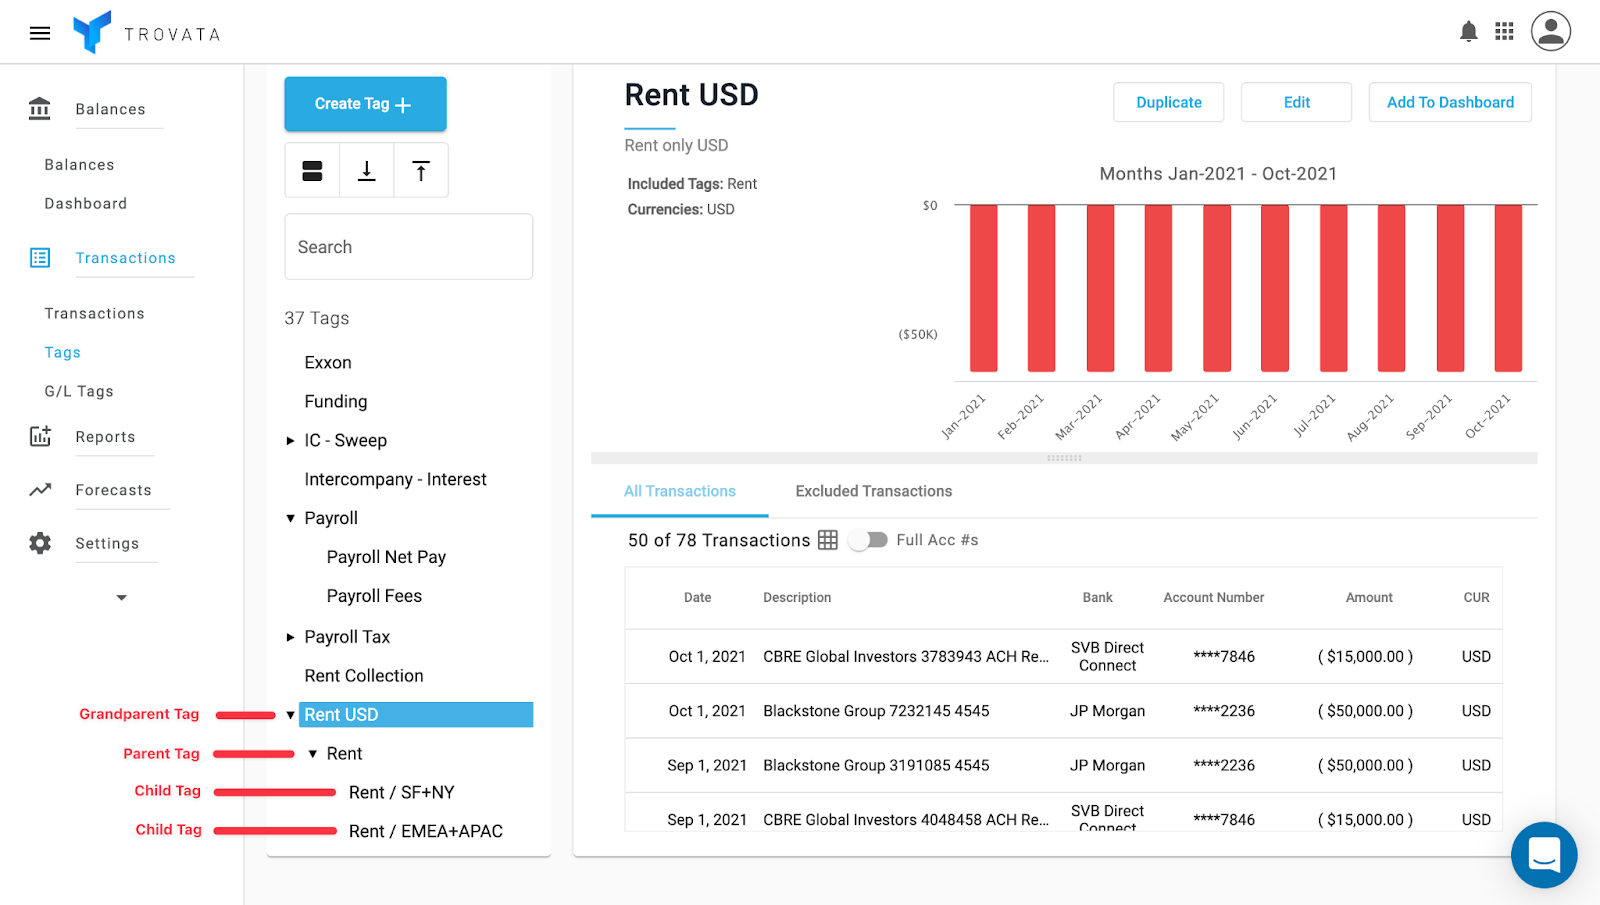Switch to the Excluded Transactions tab
Viewport: 1600px width, 905px height.
pos(873,491)
